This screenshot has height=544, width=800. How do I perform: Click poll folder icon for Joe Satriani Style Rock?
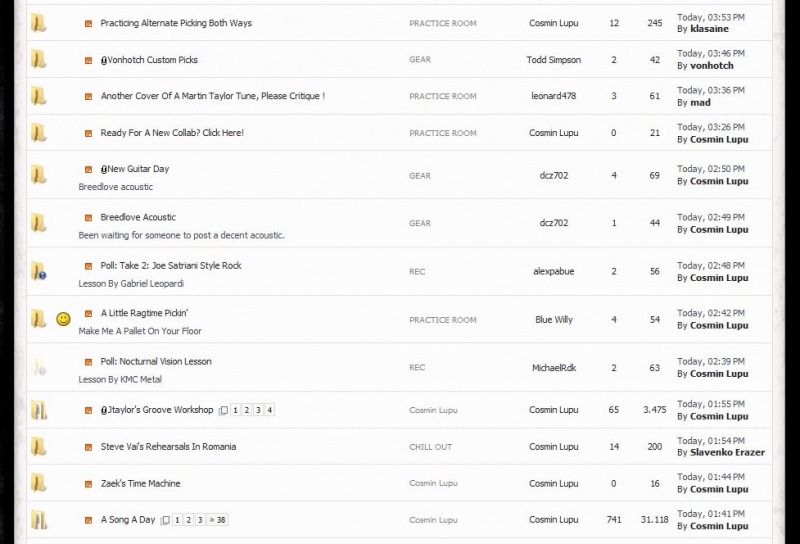click(39, 271)
